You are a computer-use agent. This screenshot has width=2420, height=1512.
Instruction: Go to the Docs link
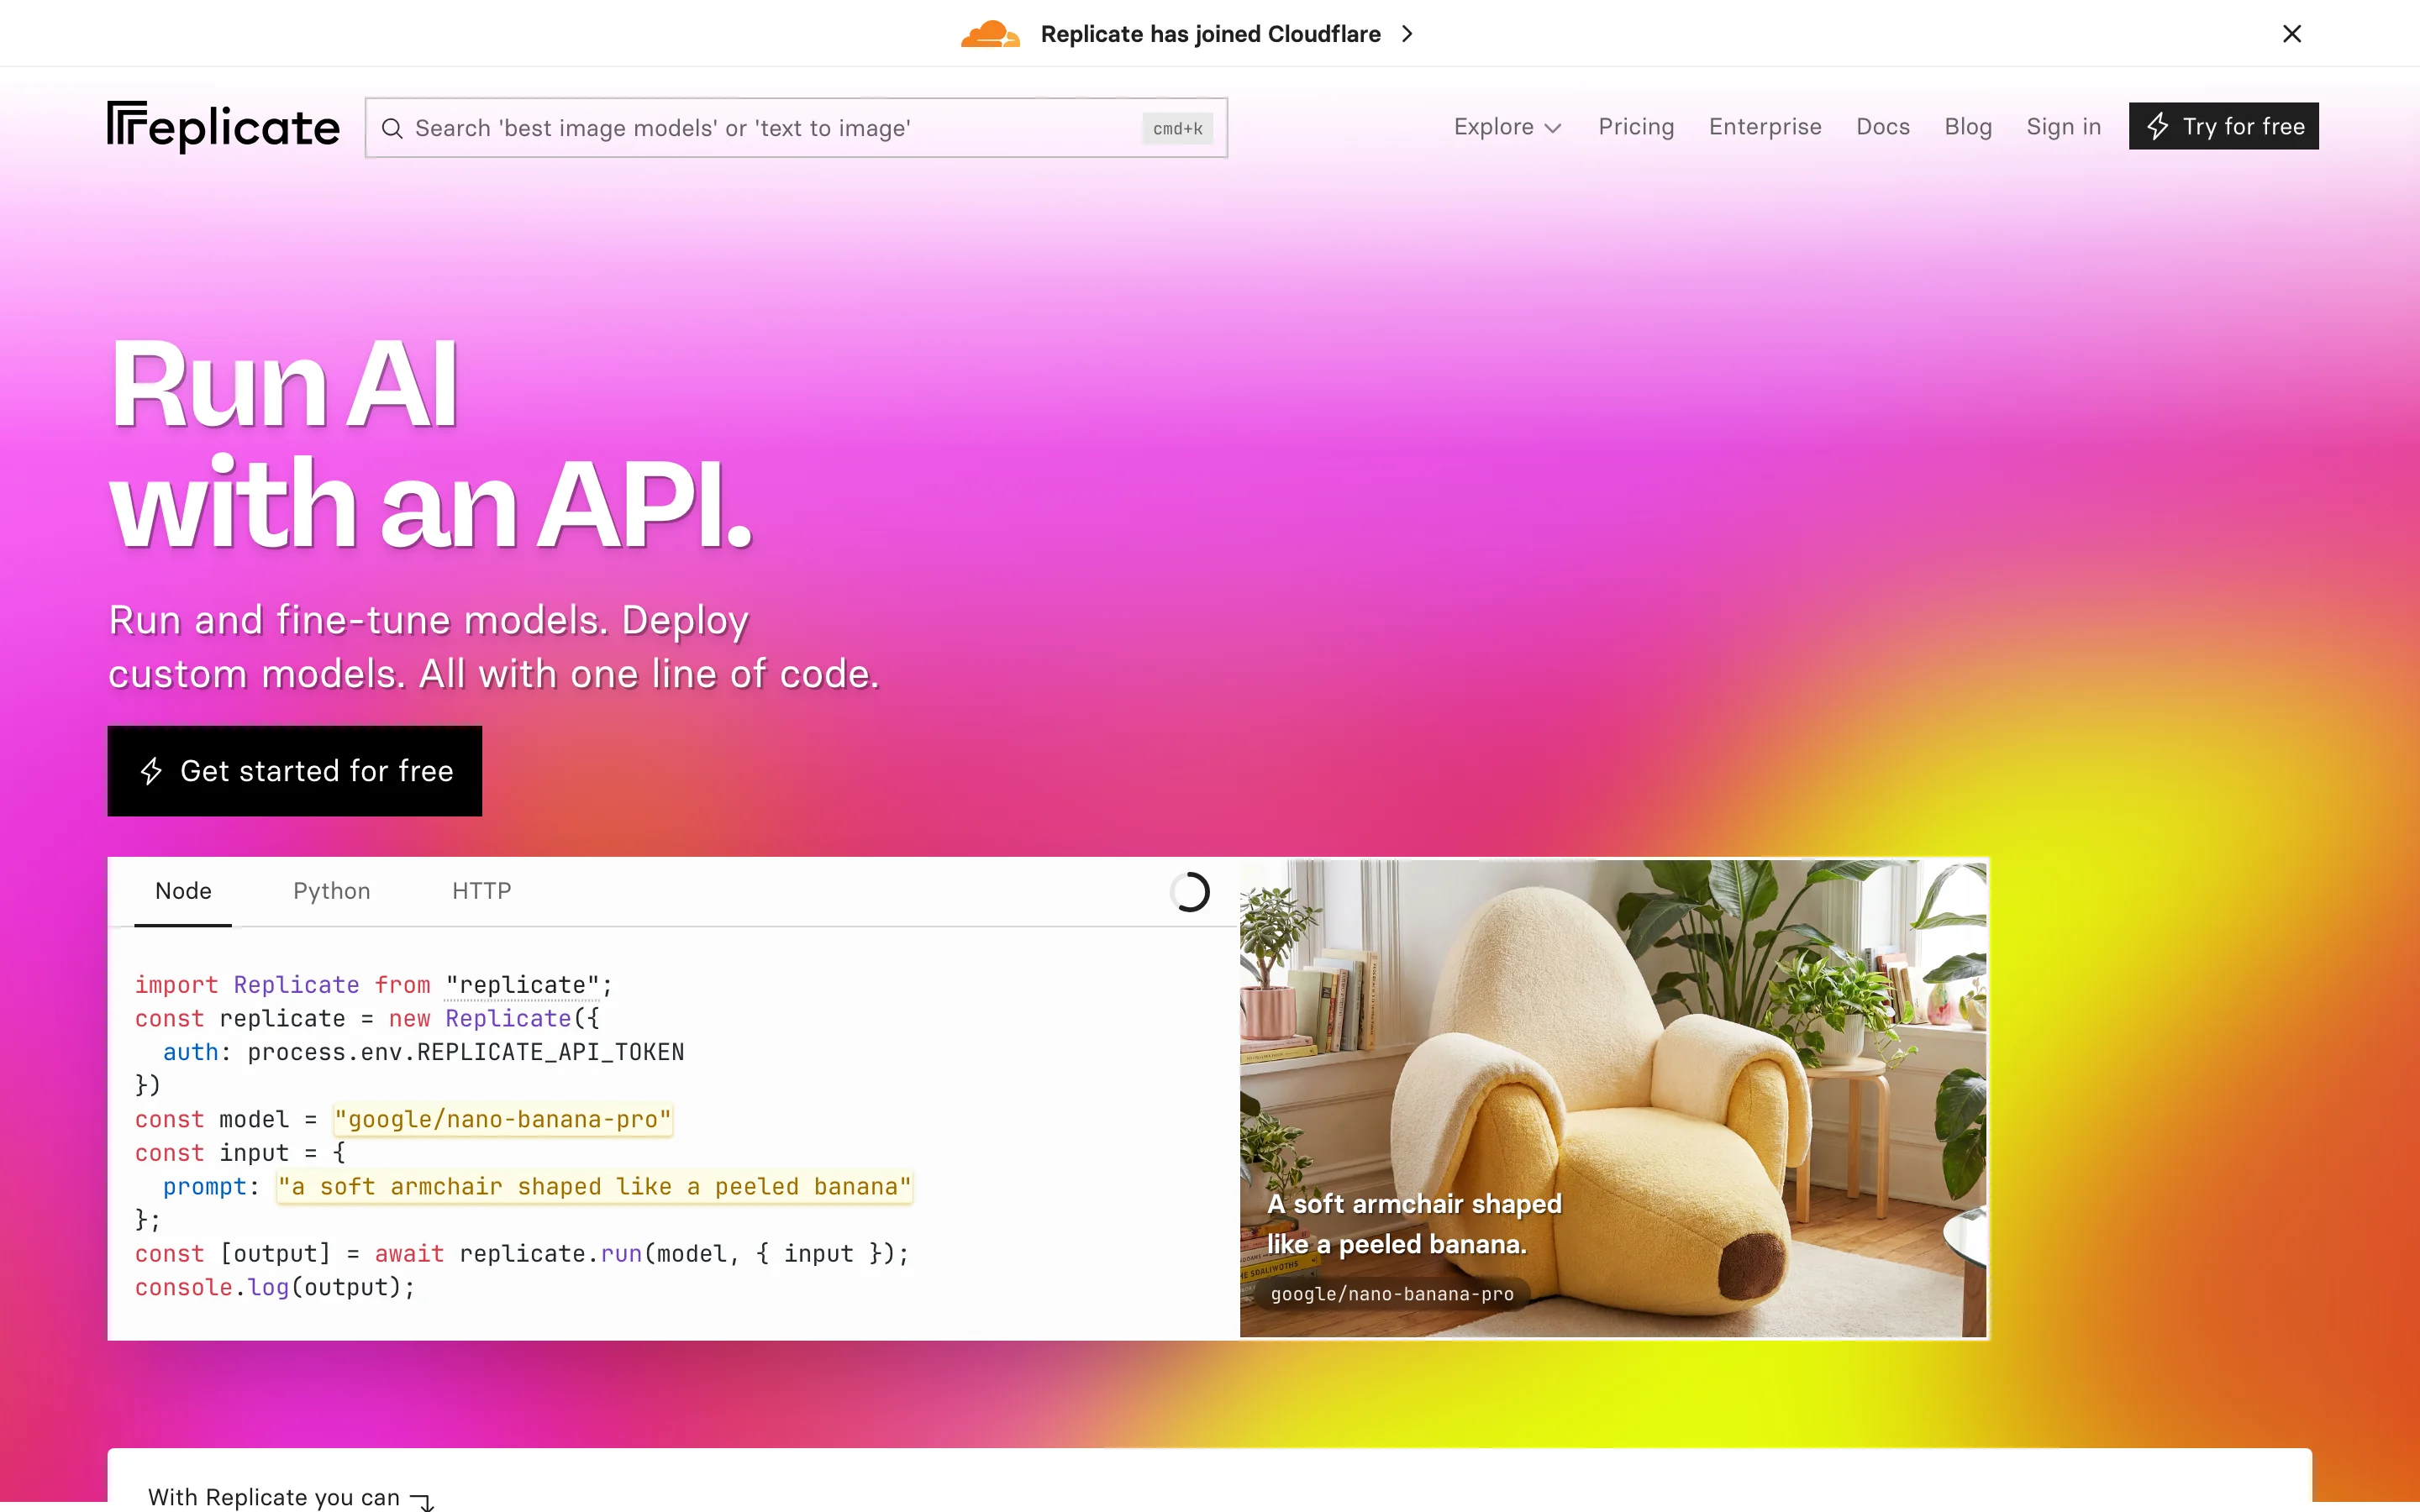tap(1882, 127)
